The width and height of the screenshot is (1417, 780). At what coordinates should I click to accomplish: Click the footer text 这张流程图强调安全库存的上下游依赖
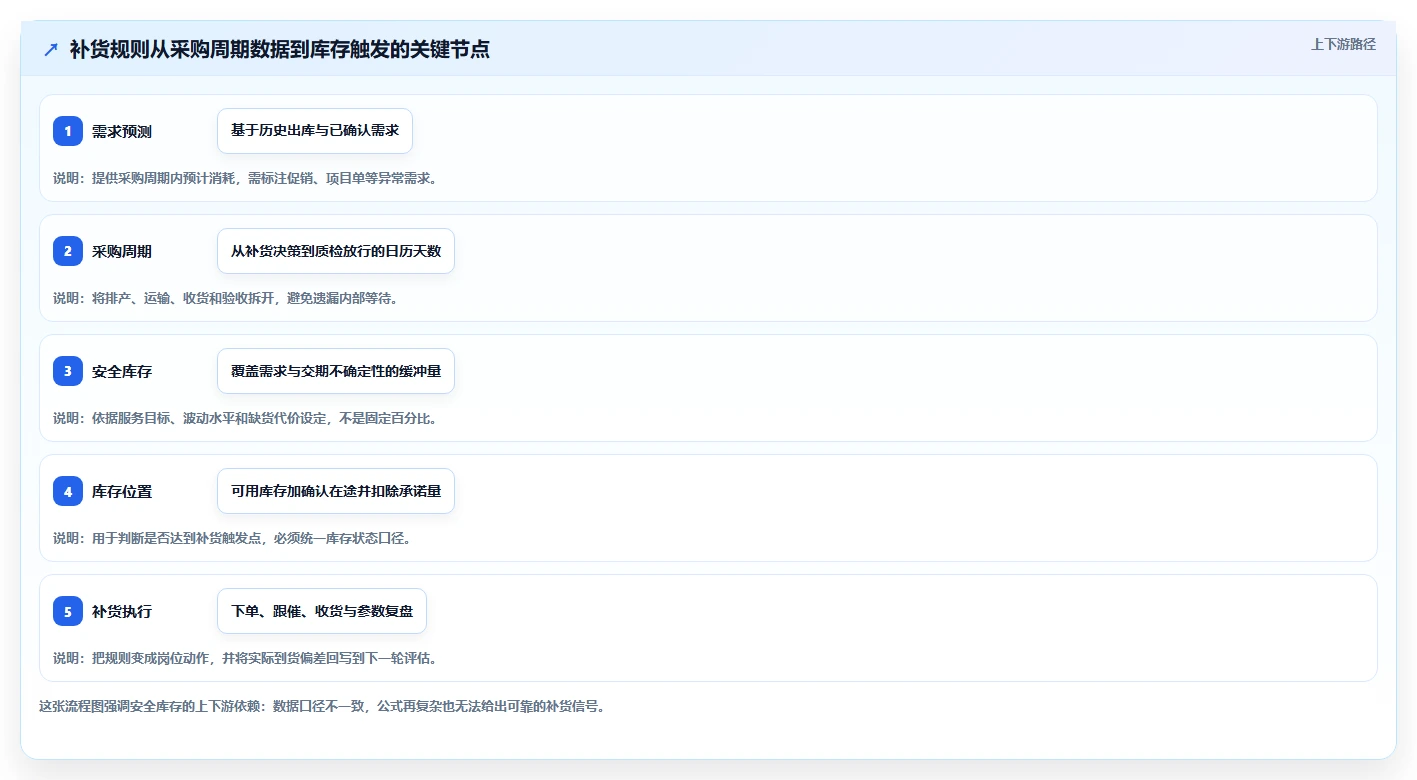coord(322,706)
